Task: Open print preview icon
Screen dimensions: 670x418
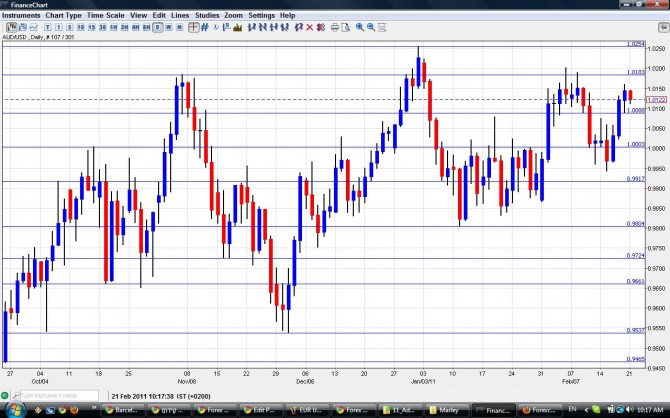Action: [x=346, y=27]
